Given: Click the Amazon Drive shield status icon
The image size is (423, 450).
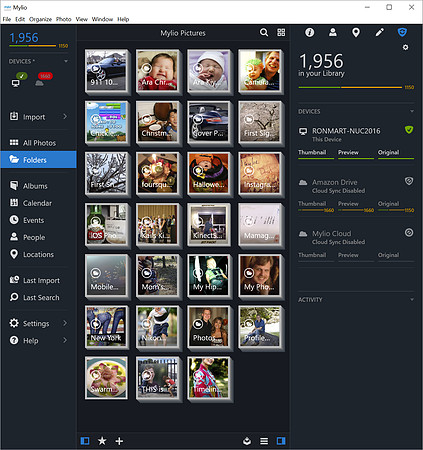Looking at the screenshot, I should tap(409, 181).
